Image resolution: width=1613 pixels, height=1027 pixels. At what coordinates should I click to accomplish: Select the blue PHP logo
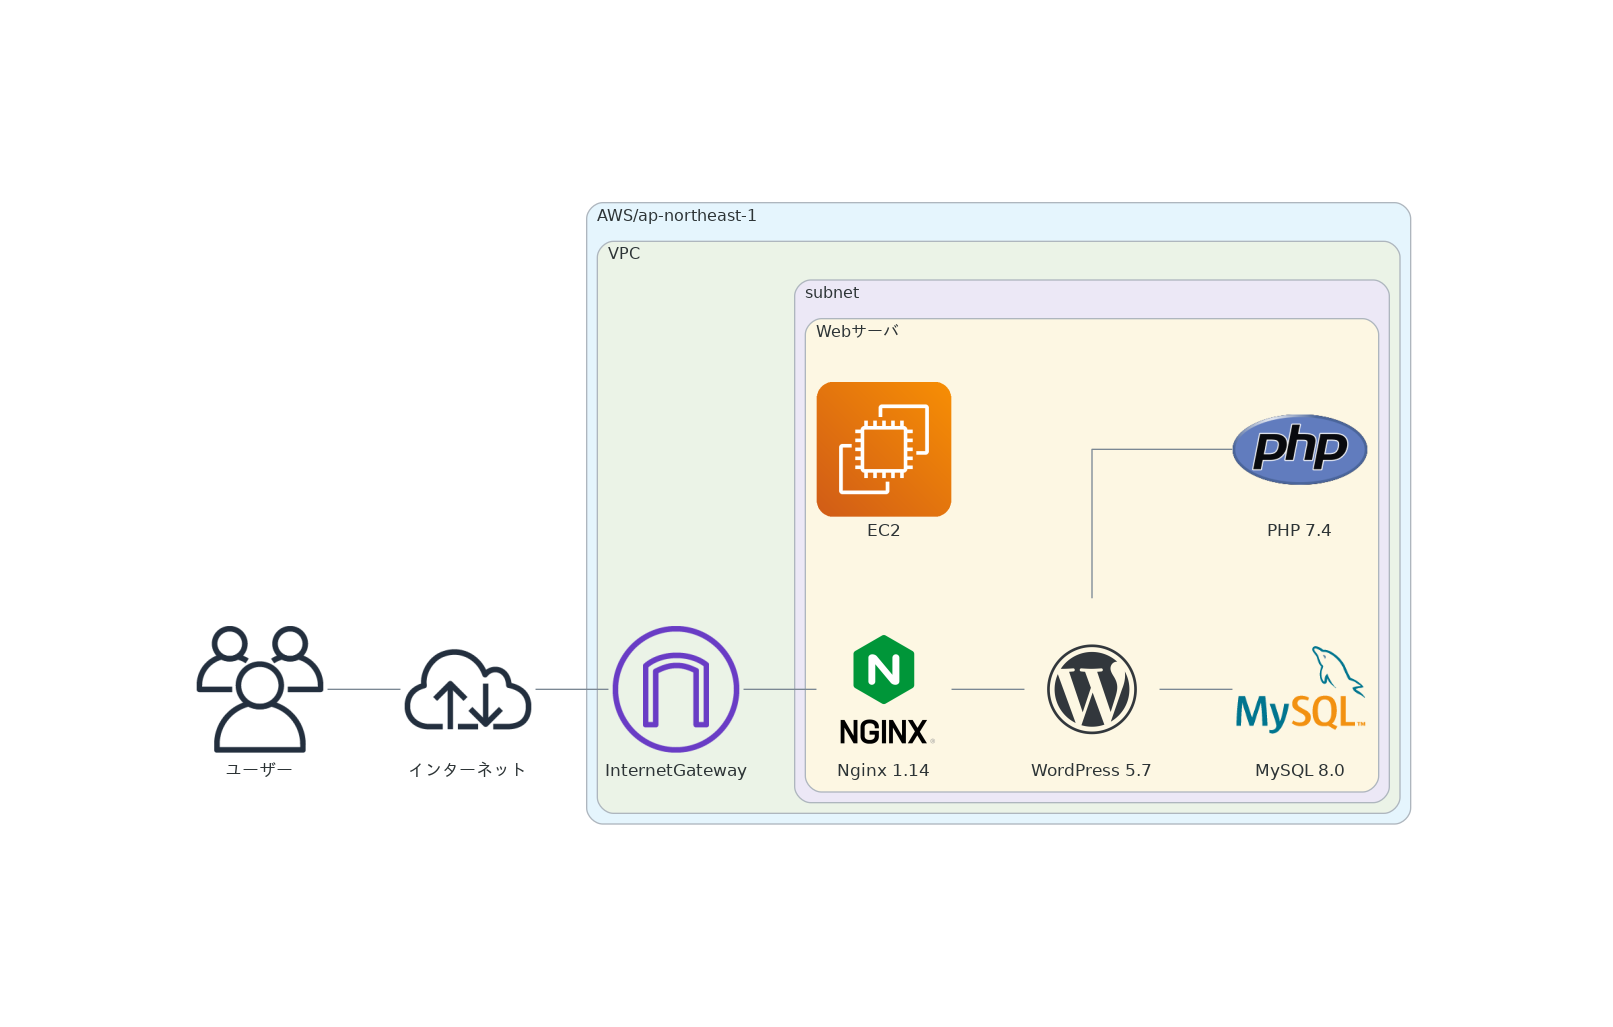(x=1300, y=449)
